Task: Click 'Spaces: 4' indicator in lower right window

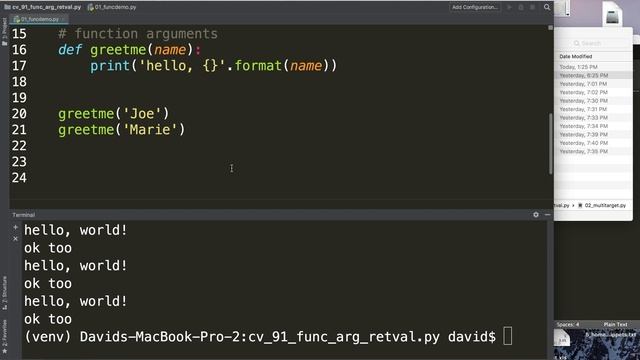Action: coord(568,324)
